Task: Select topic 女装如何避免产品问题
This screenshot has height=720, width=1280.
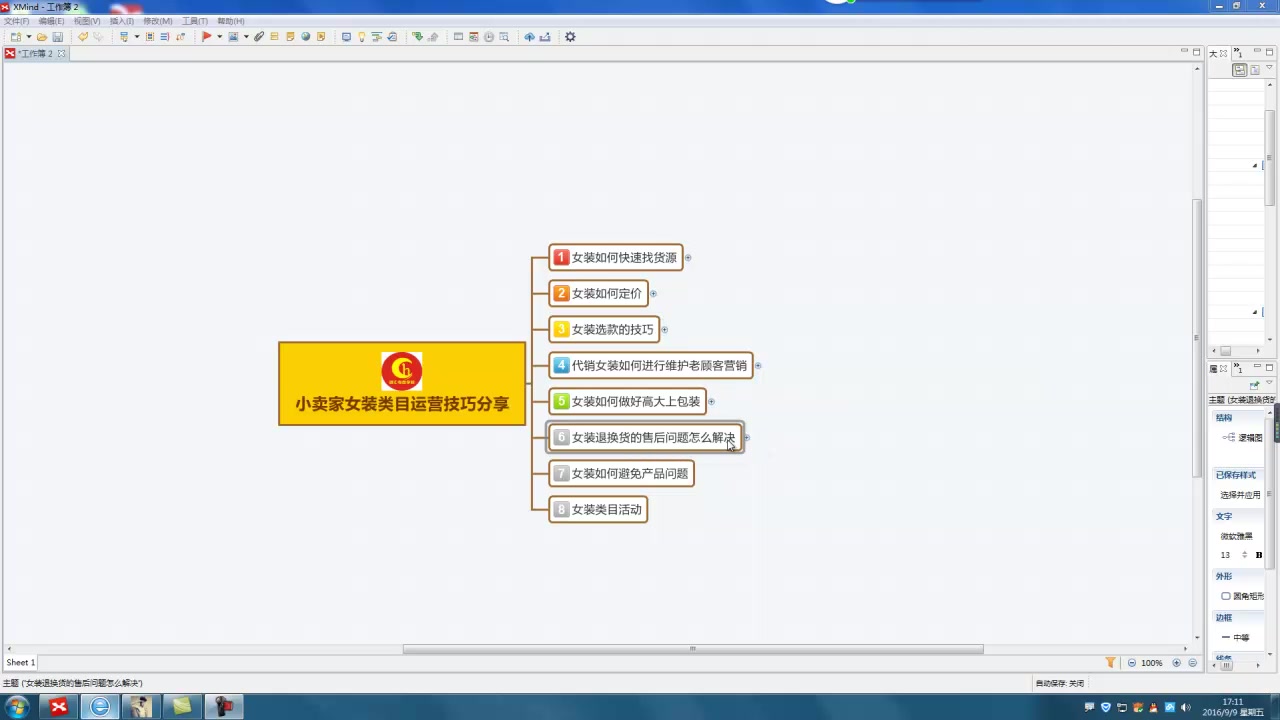Action: point(621,474)
